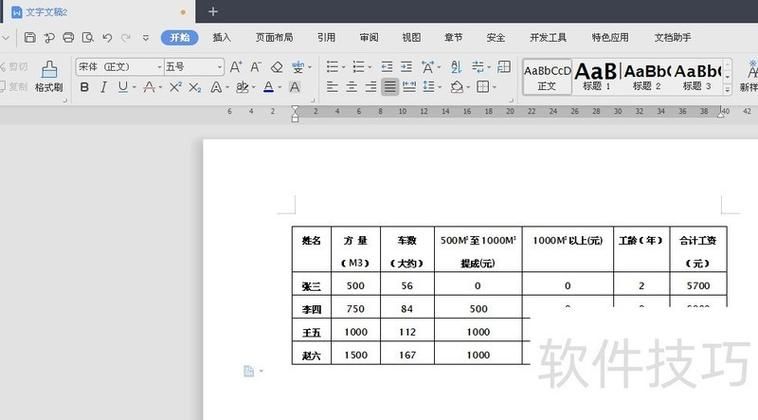Click the output as PDF icon
Screen dimensions: 758x420
49,38
